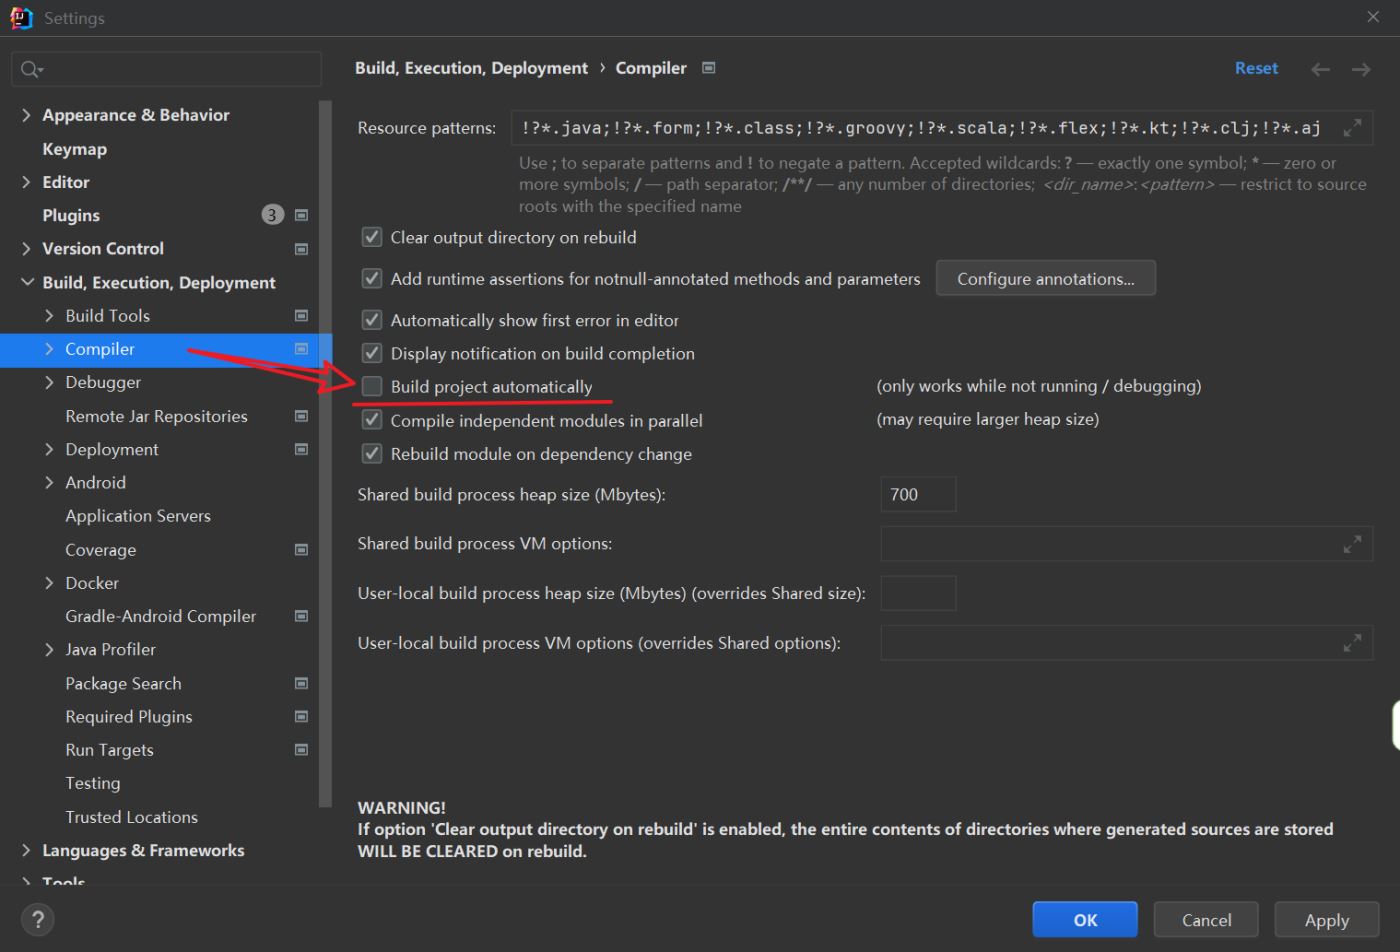Select Application Servers in settings tree
The width and height of the screenshot is (1400, 952).
(138, 516)
